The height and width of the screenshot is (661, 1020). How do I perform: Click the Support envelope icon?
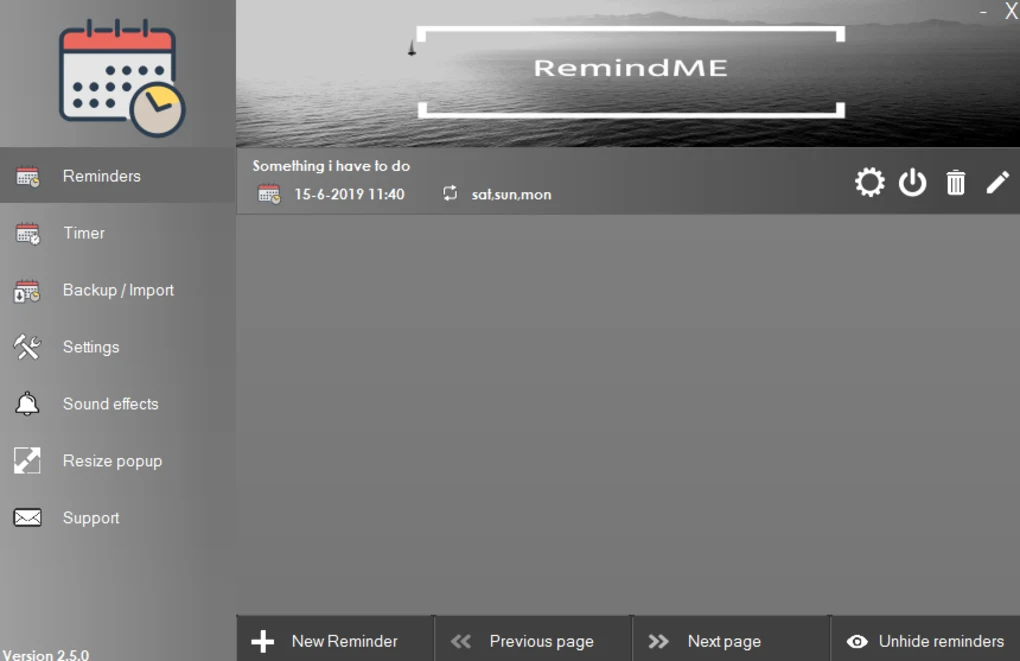(27, 517)
